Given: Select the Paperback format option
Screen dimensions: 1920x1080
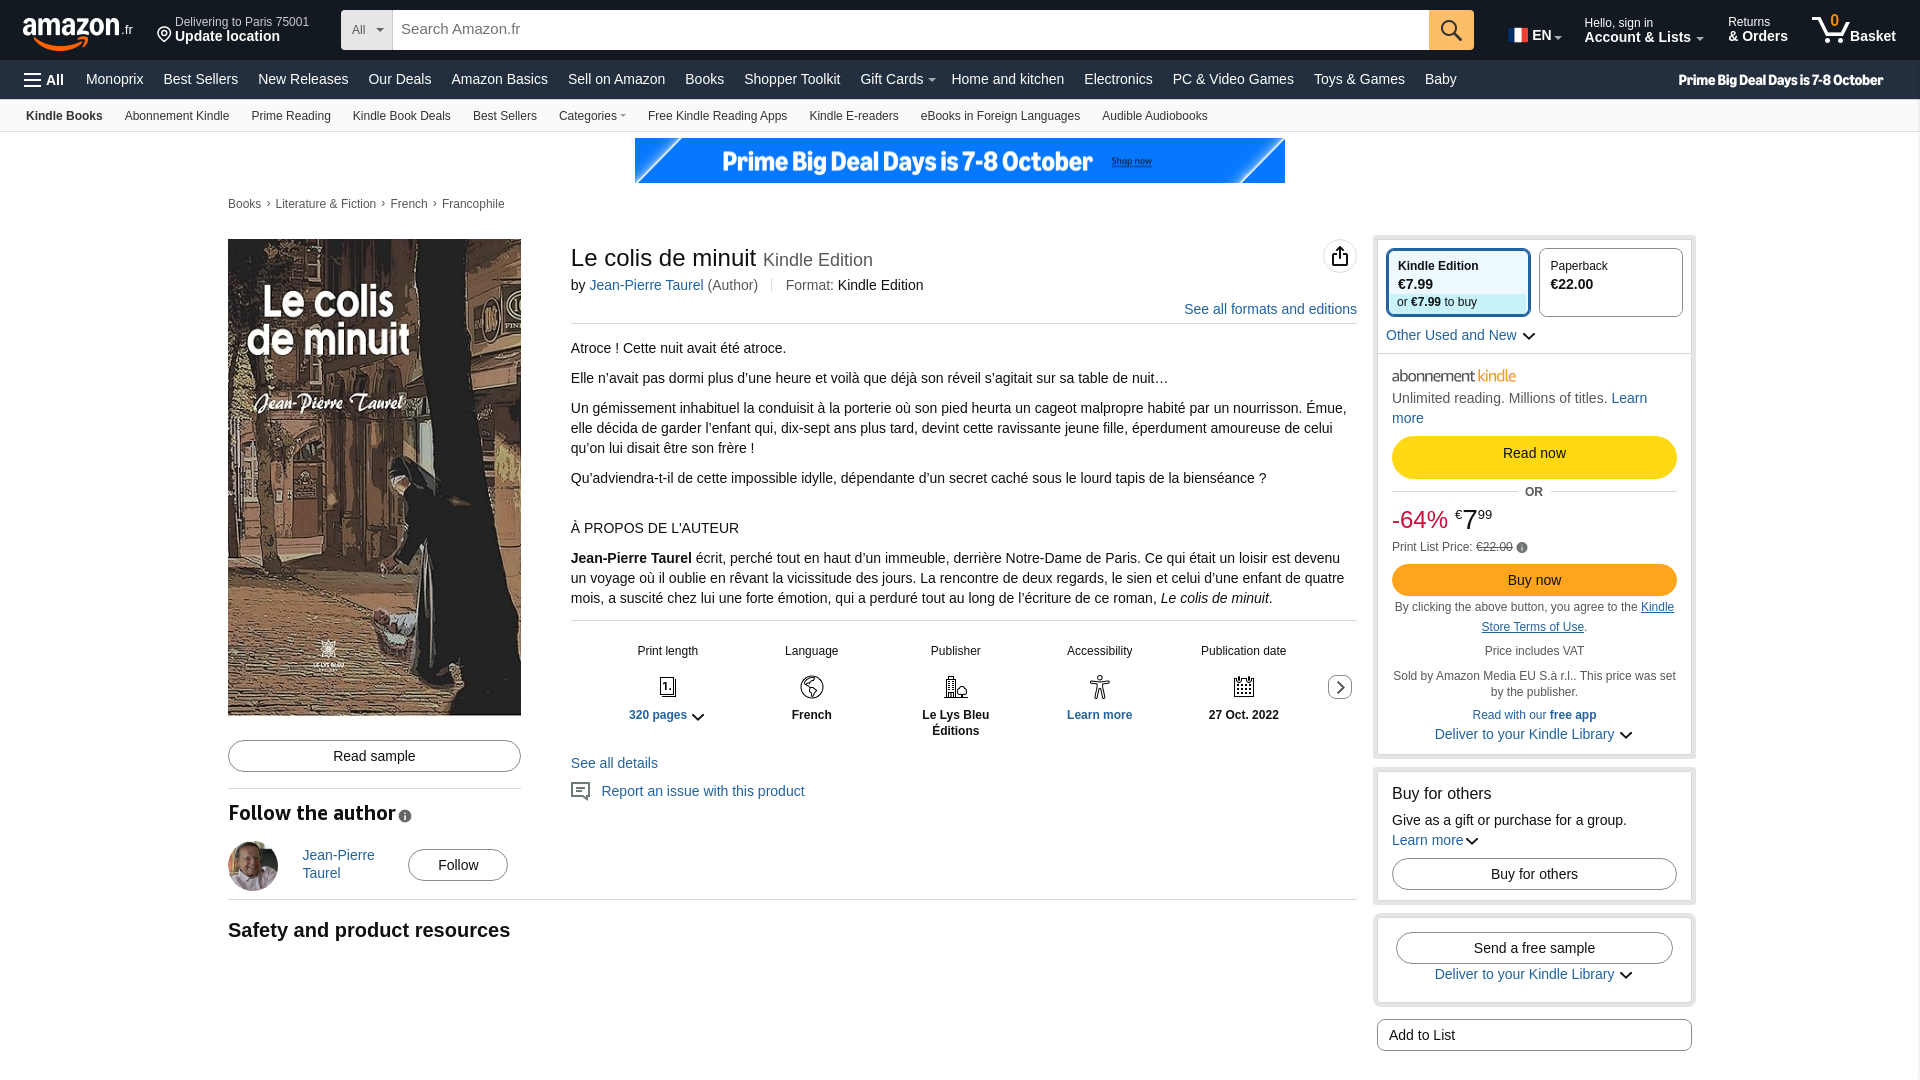Looking at the screenshot, I should click(1609, 282).
